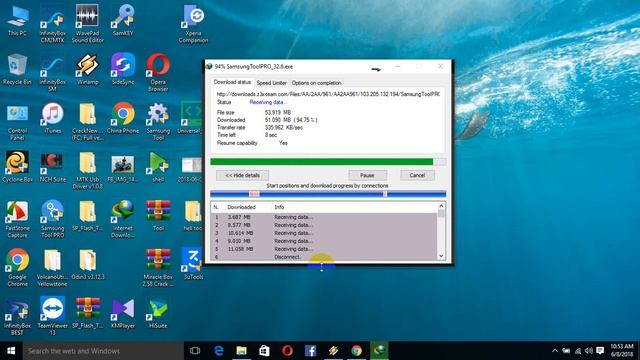The height and width of the screenshot is (360, 640).
Task: Open the shell desktop shortcut
Action: [158, 167]
